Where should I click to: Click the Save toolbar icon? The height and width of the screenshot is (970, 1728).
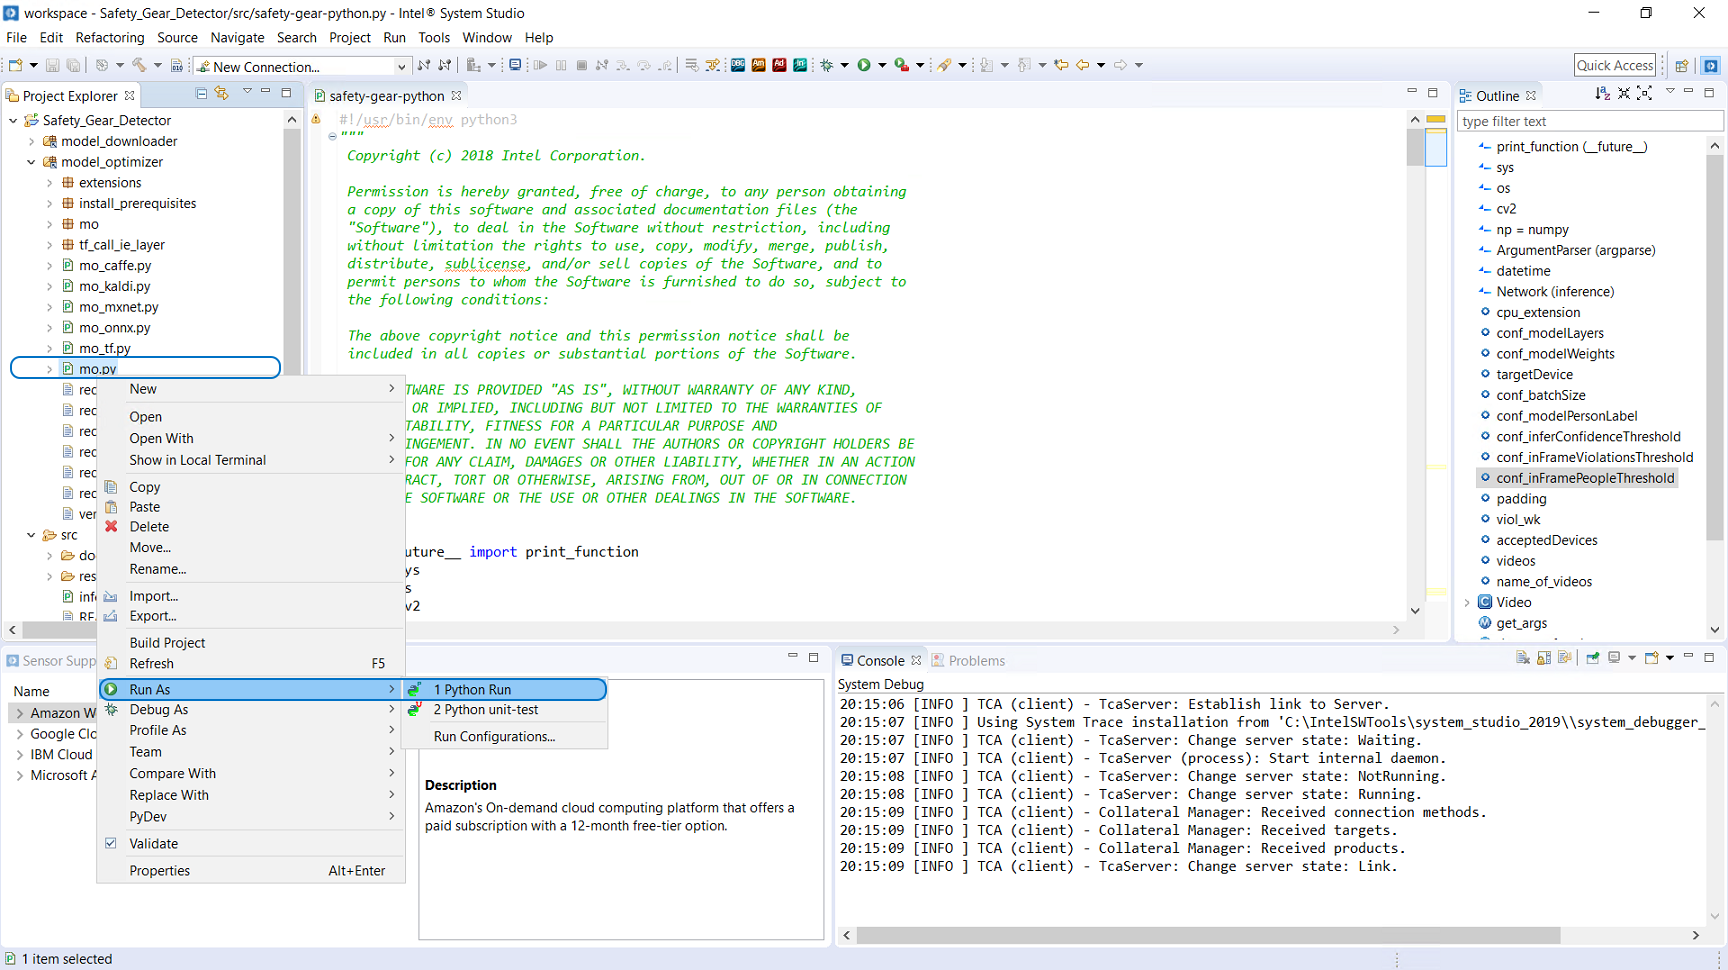52,65
